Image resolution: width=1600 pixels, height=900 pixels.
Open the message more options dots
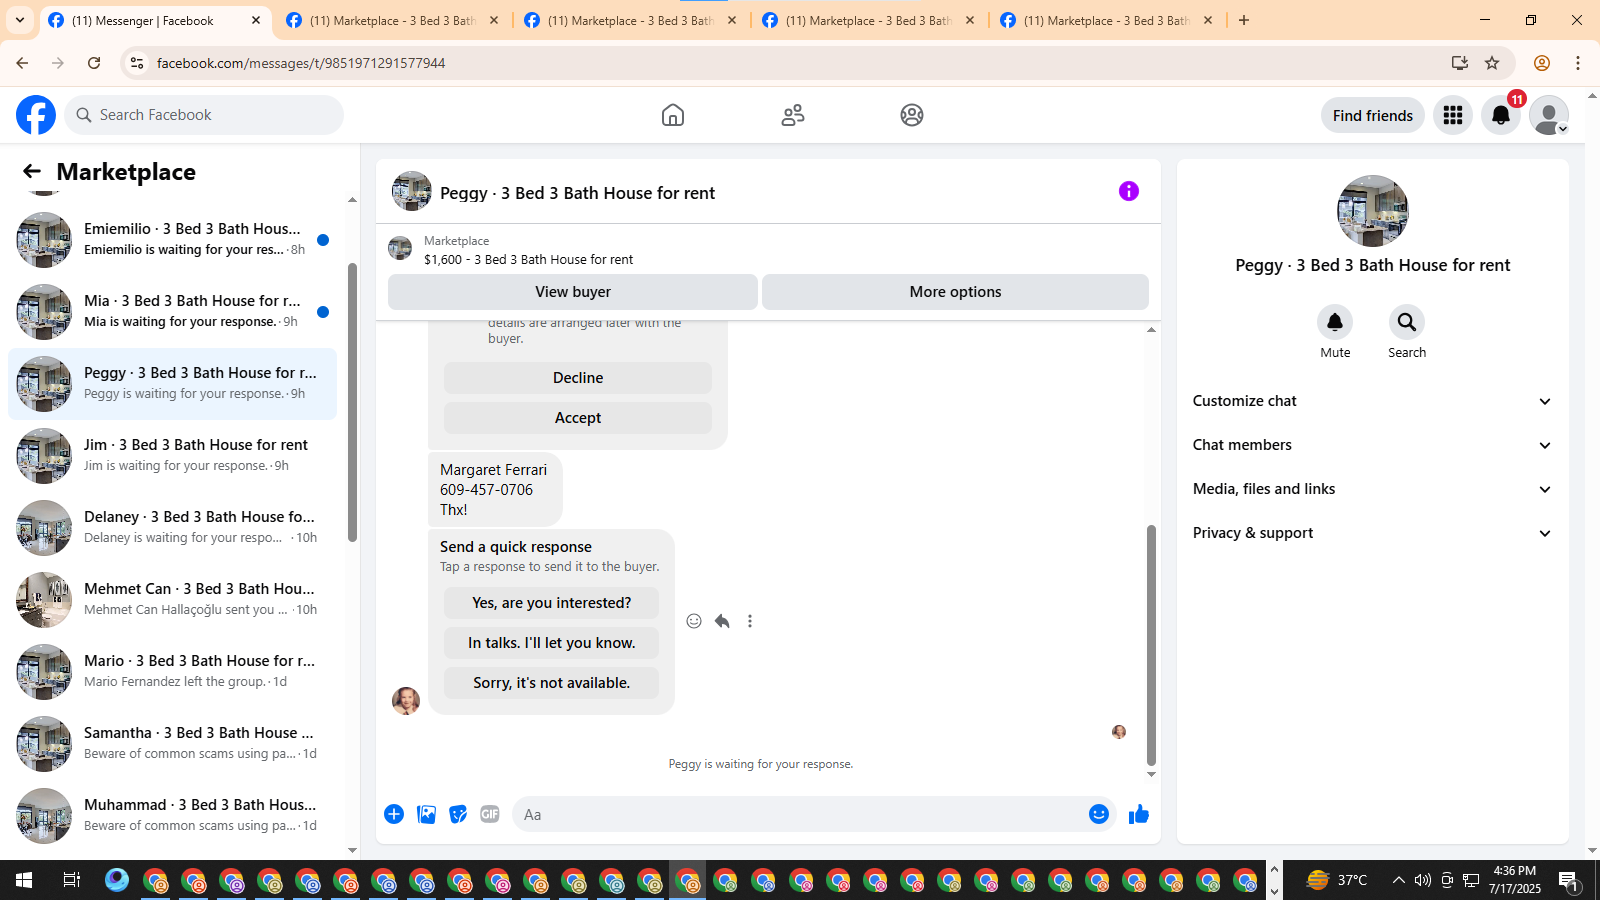point(750,621)
